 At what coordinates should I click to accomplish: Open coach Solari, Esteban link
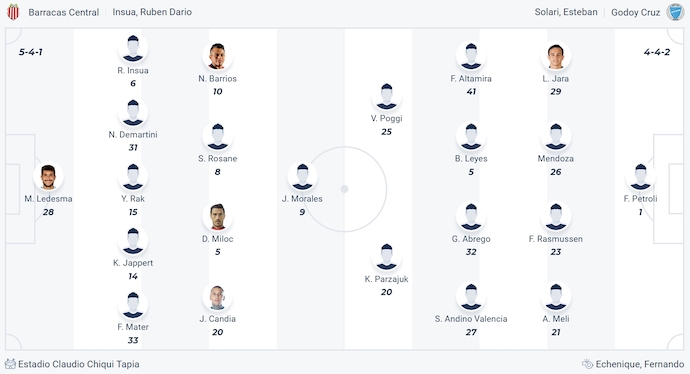click(x=566, y=12)
